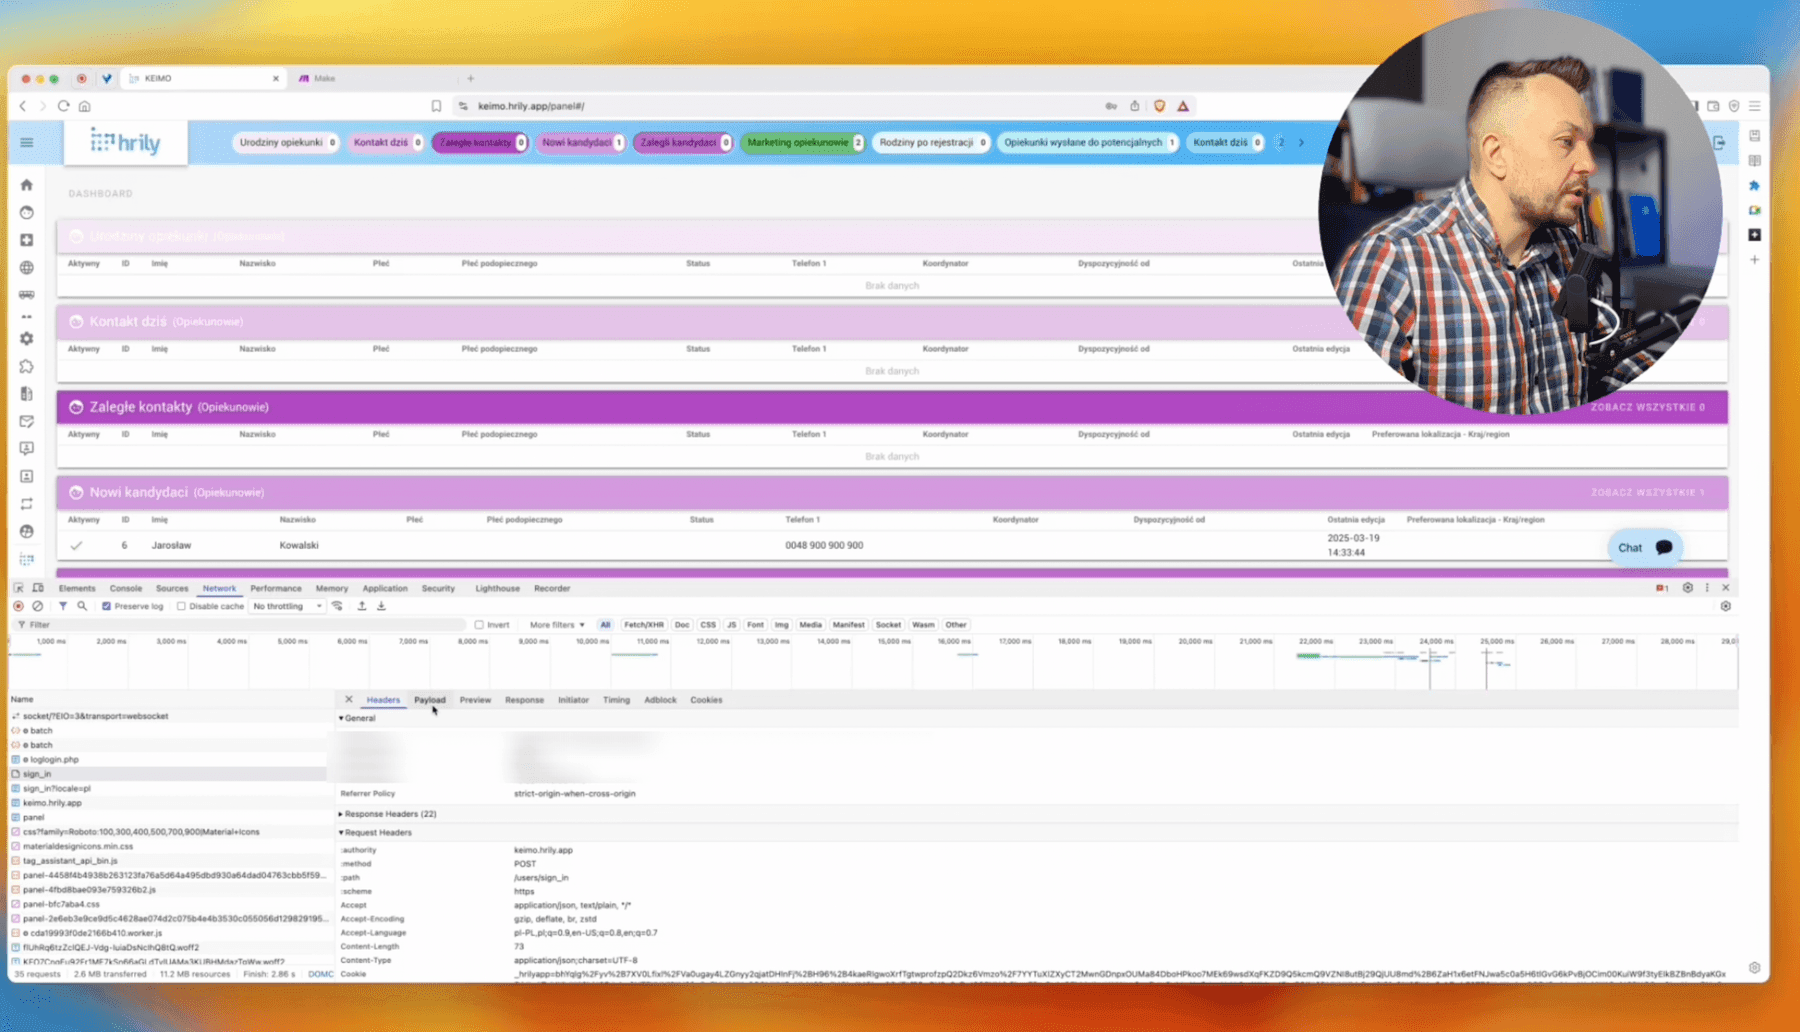Click the Nowi kandydaci filter chip

point(582,143)
